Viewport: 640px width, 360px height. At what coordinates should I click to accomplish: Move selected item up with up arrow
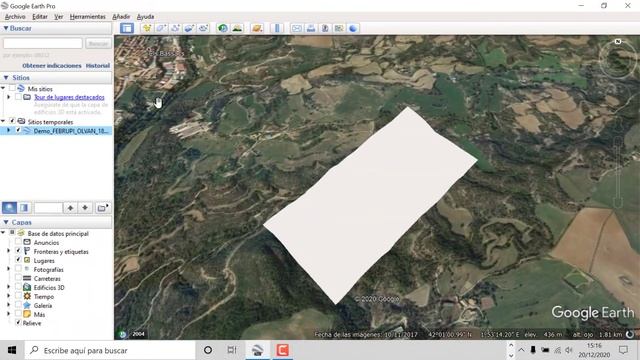coord(70,208)
